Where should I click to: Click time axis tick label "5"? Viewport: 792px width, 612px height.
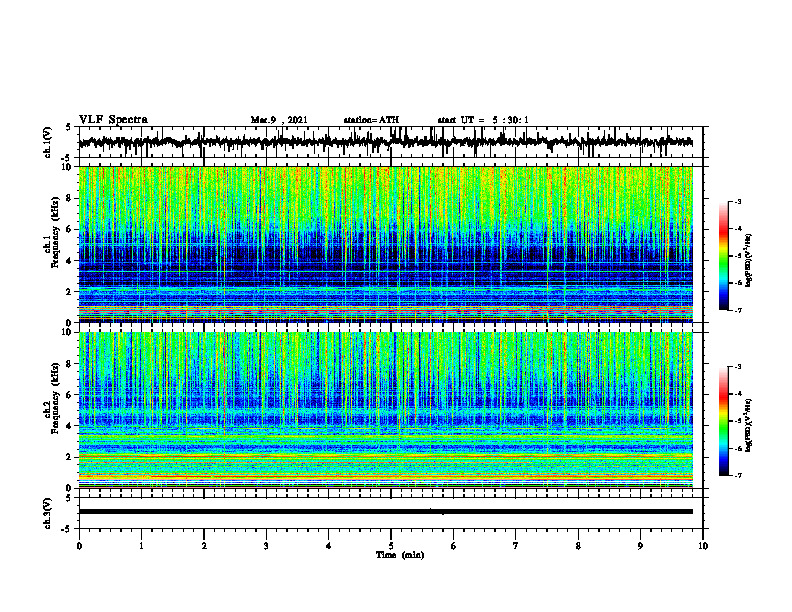click(391, 546)
